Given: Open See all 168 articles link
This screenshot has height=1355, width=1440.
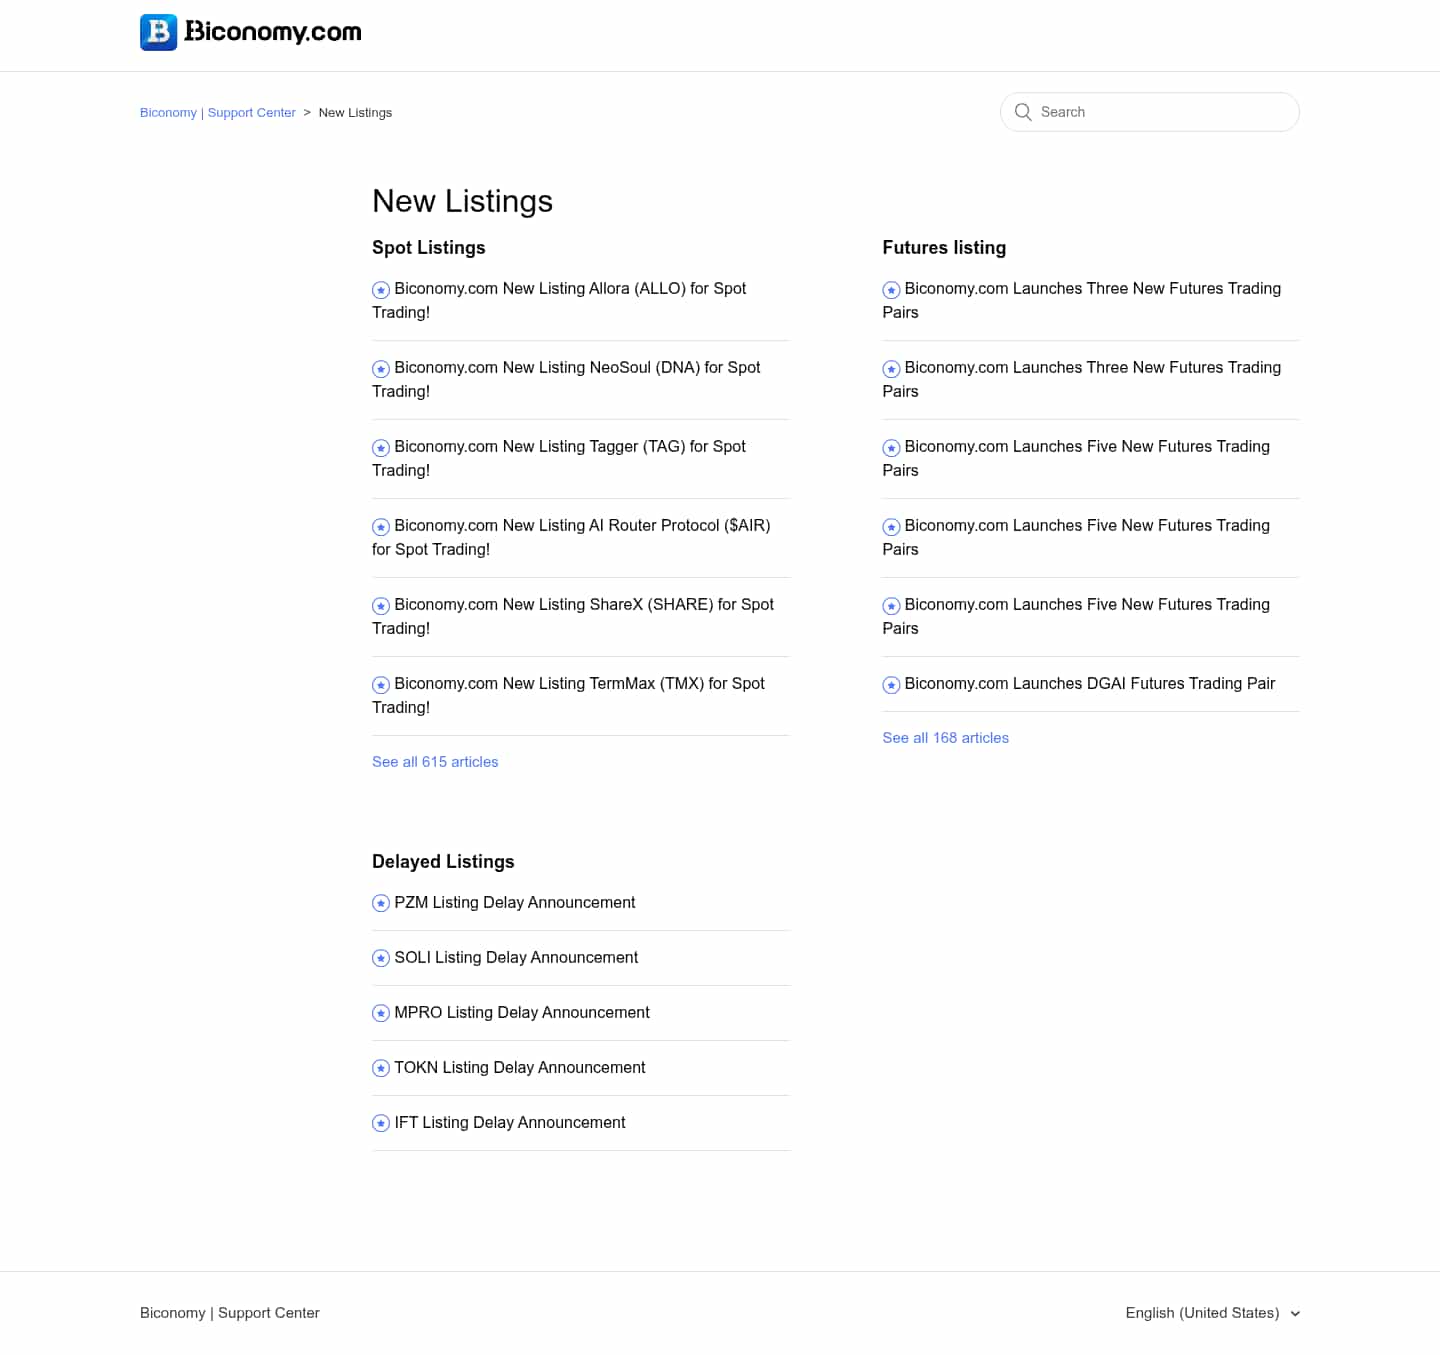Looking at the screenshot, I should 945,738.
